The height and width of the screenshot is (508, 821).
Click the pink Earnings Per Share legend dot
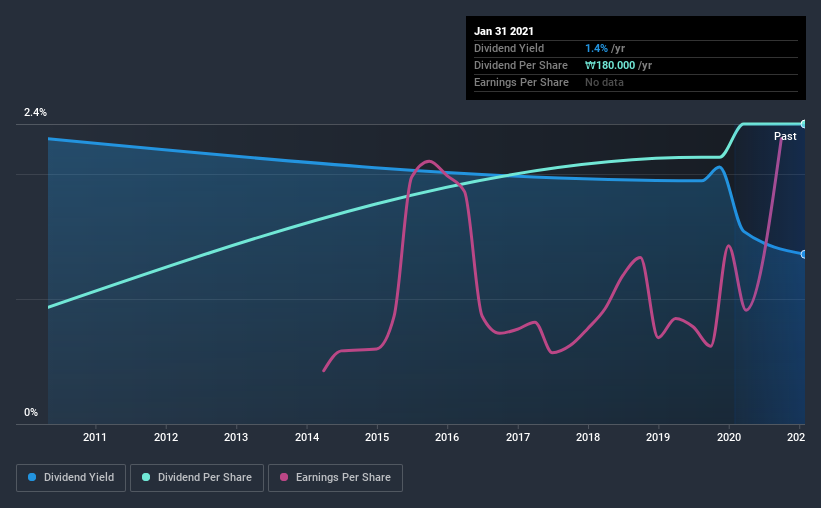[x=284, y=477]
